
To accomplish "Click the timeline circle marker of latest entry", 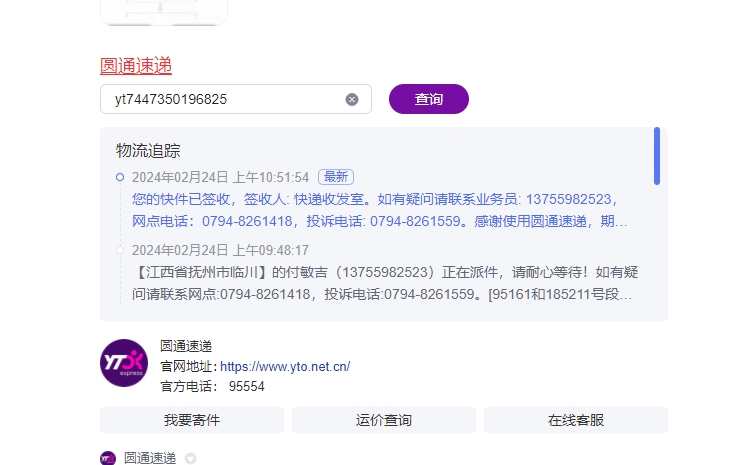I will point(120,177).
